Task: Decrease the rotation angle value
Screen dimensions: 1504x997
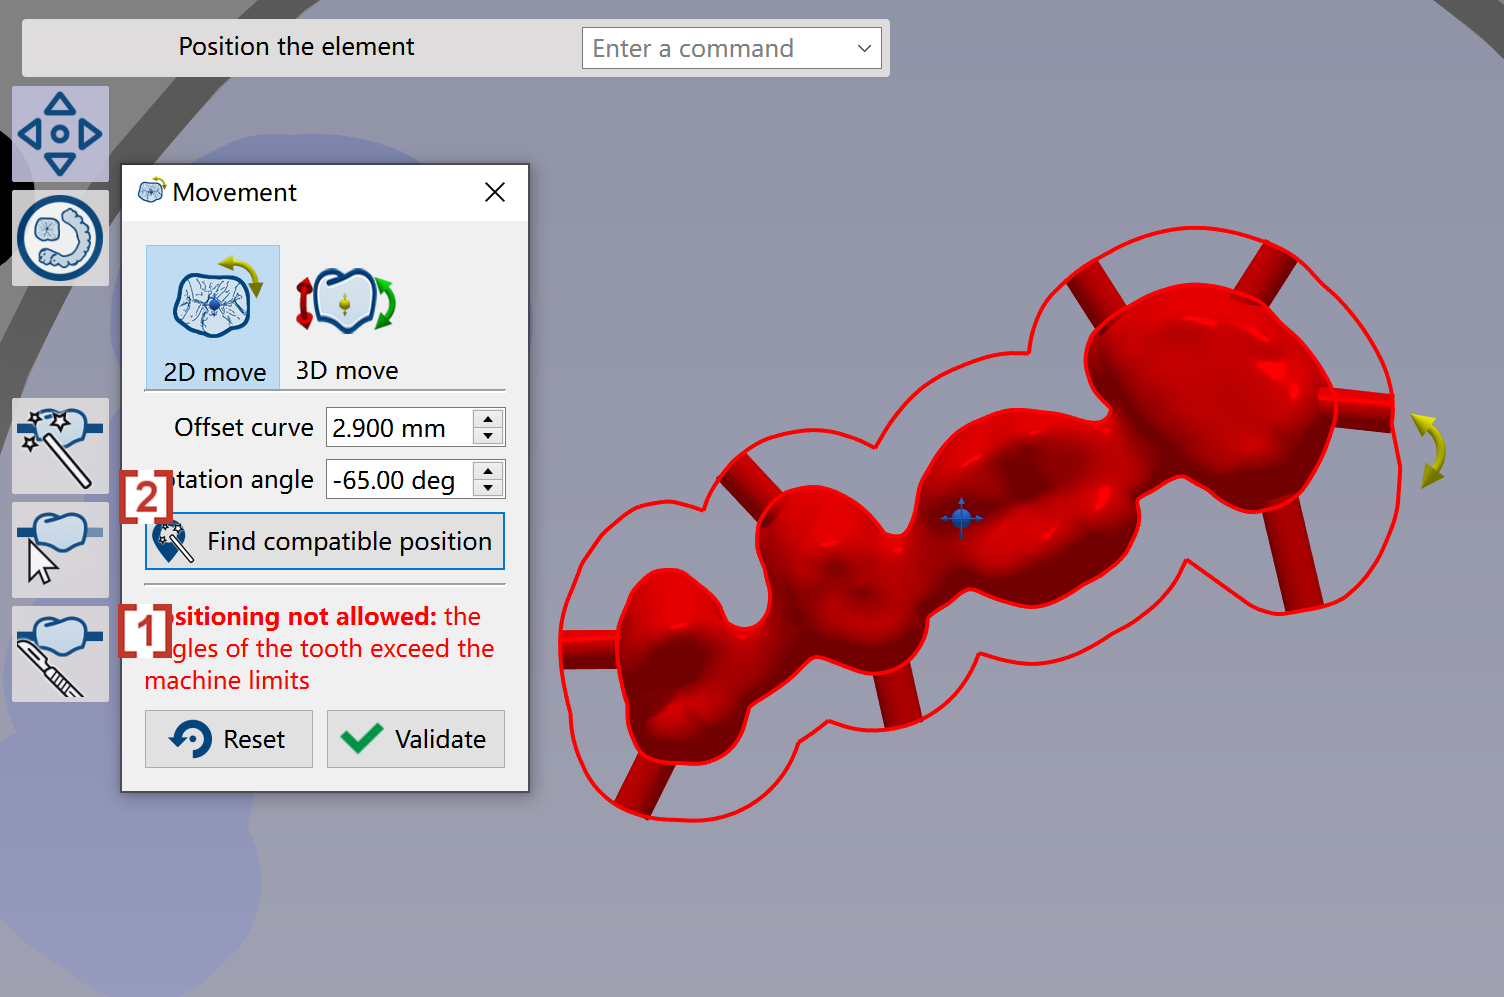Action: [488, 488]
